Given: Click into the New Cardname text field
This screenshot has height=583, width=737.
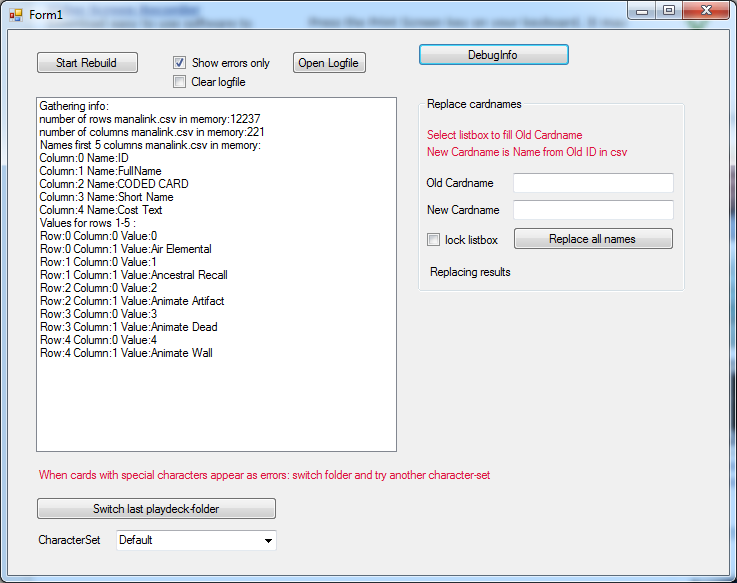Looking at the screenshot, I should tap(593, 210).
